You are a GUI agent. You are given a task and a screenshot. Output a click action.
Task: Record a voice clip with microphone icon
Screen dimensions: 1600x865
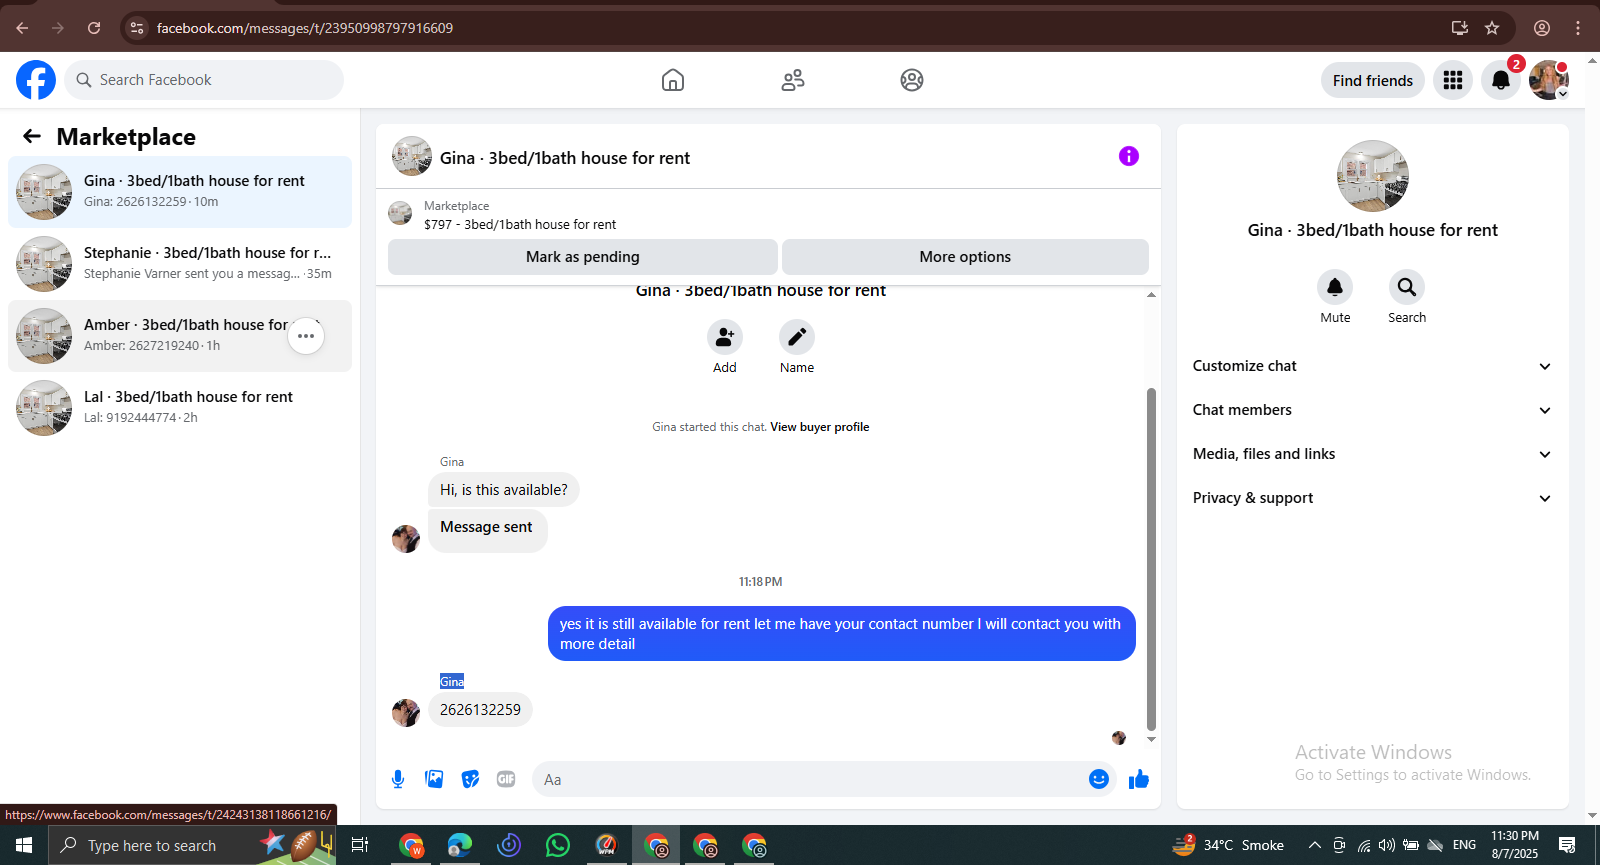pos(398,779)
